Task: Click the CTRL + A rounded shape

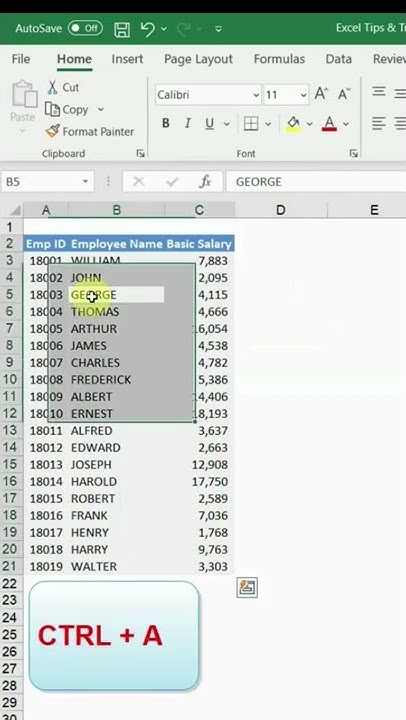Action: pyautogui.click(x=114, y=636)
